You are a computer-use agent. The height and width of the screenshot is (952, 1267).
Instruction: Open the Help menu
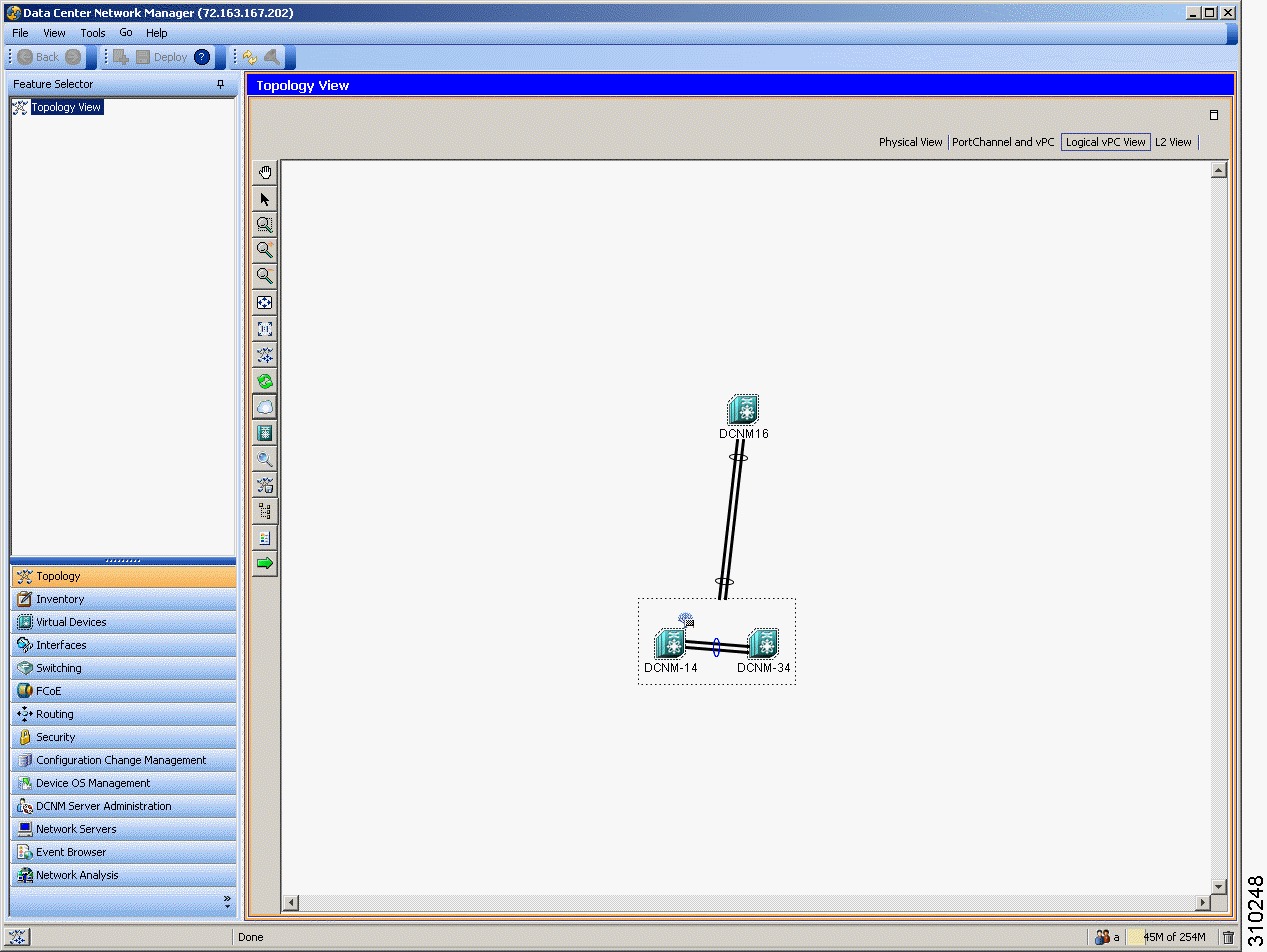click(x=157, y=33)
